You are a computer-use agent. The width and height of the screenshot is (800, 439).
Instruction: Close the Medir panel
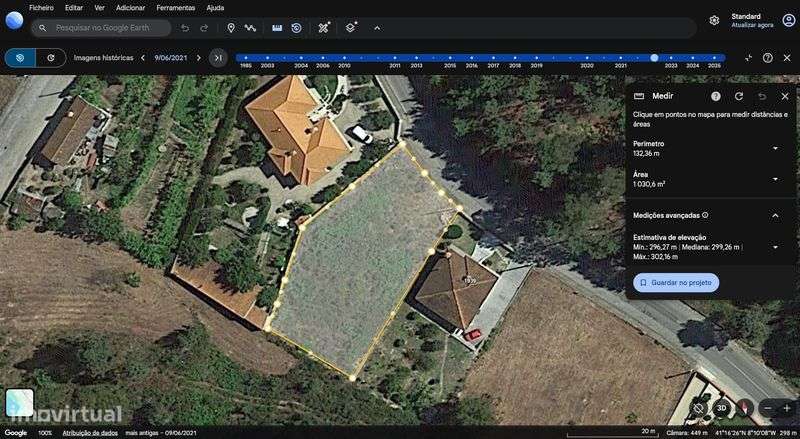pos(785,96)
